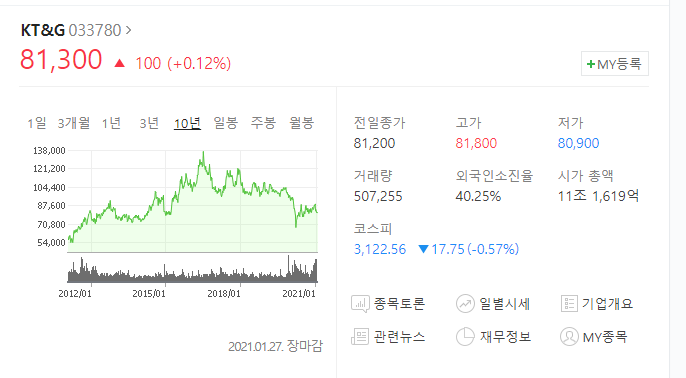Select the 3년 chart period
The width and height of the screenshot is (686, 378).
(149, 123)
